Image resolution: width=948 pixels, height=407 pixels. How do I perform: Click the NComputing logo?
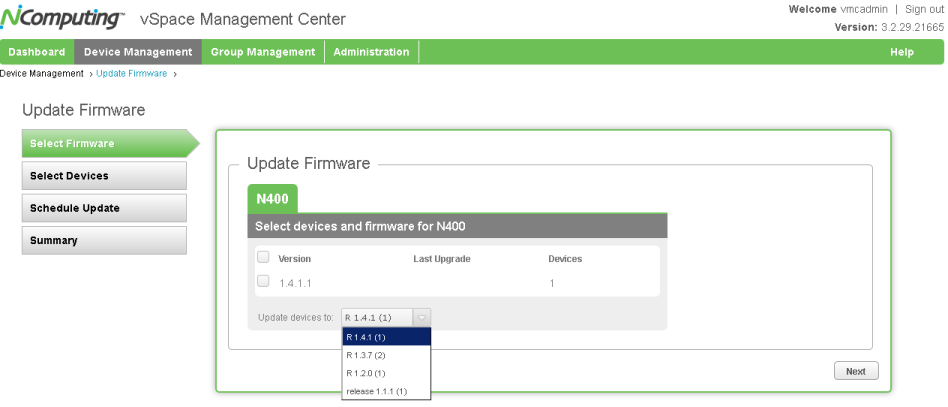(62, 18)
